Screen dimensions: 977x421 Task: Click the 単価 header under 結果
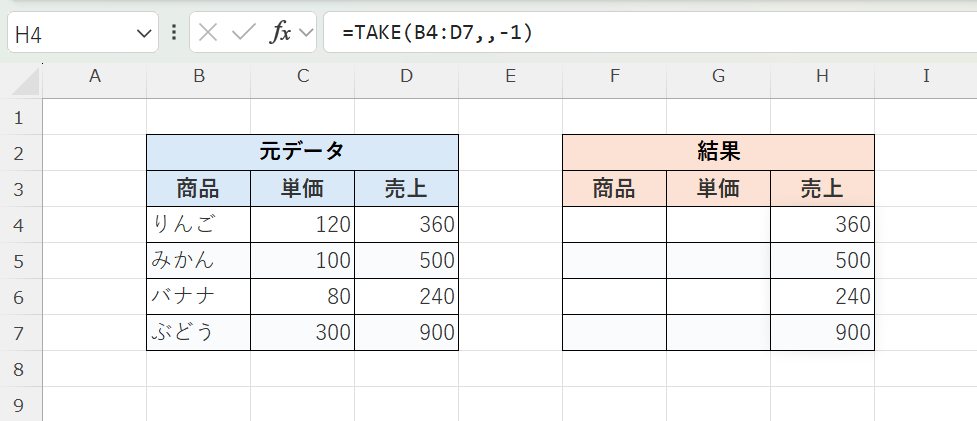pos(718,188)
